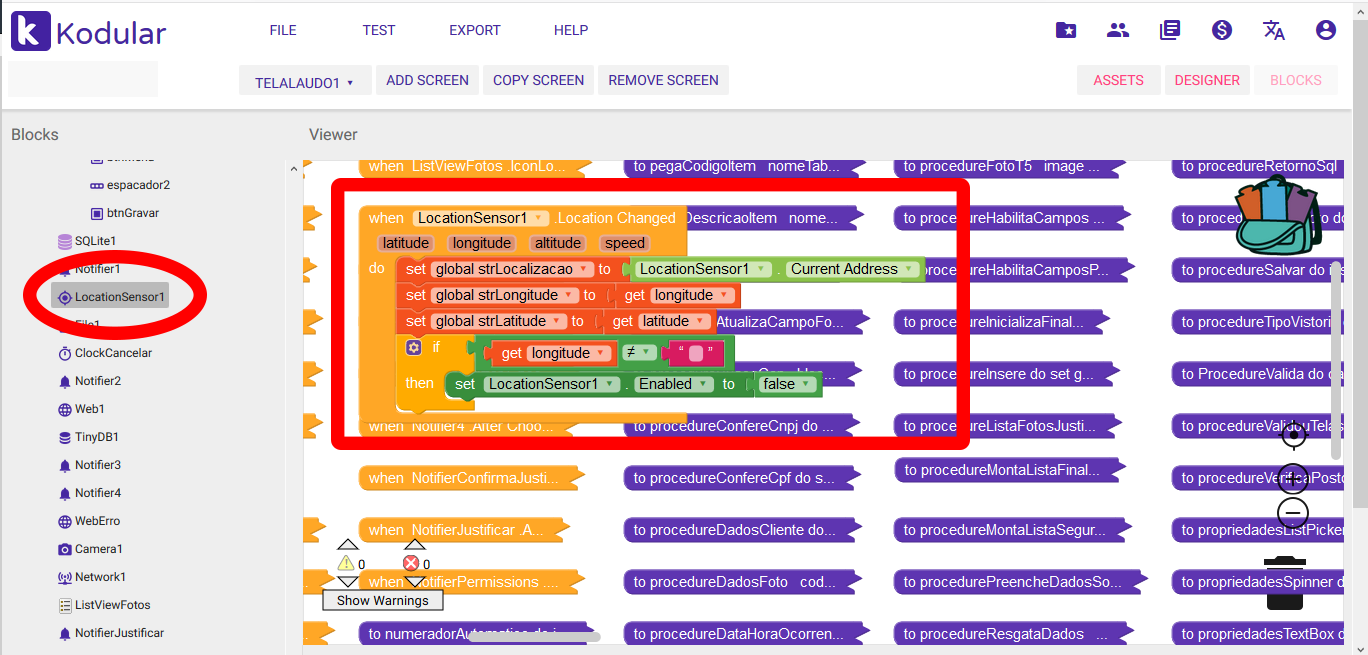This screenshot has height=655, width=1368.
Task: Select espacador2 component
Action: pos(129,185)
